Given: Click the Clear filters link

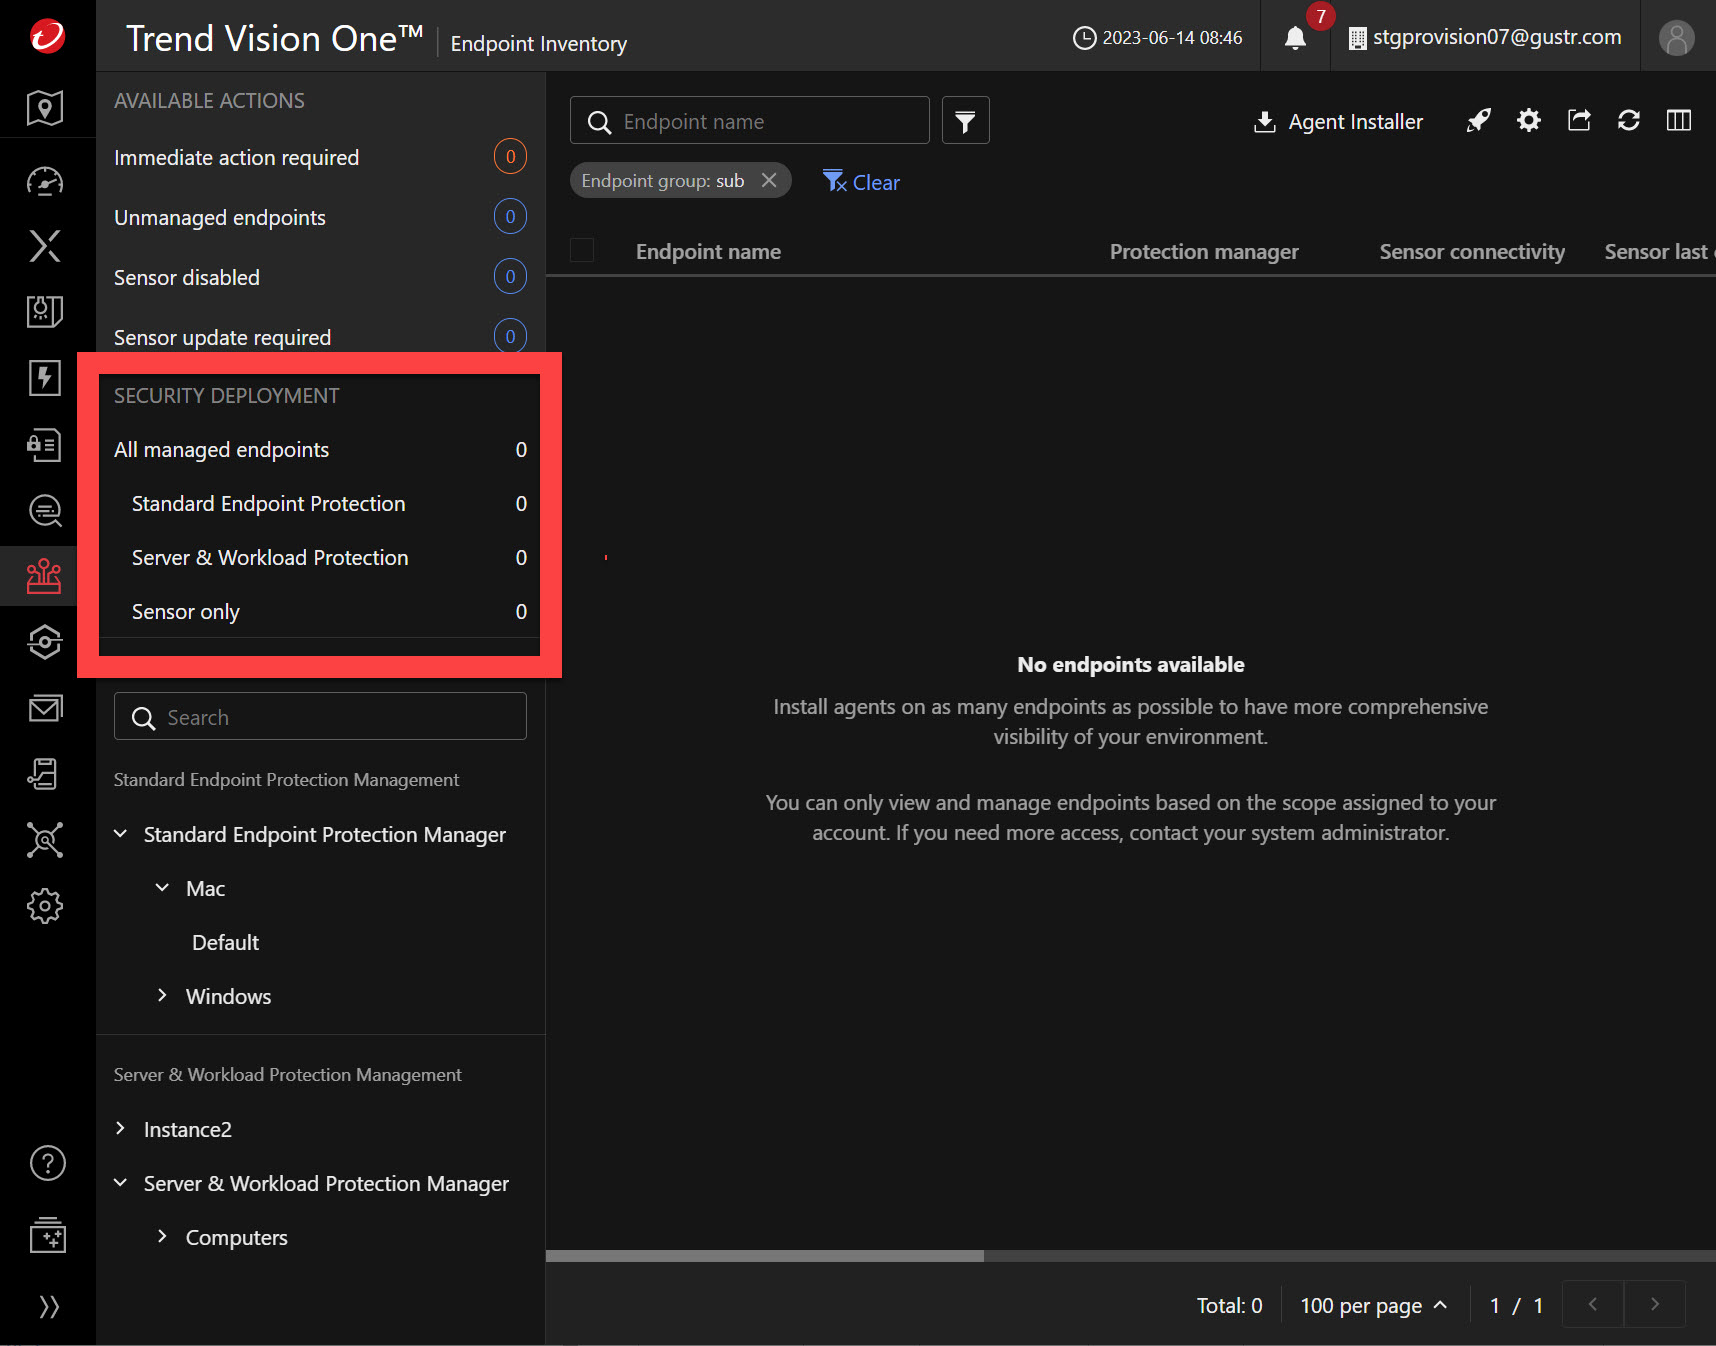Looking at the screenshot, I should click(862, 182).
